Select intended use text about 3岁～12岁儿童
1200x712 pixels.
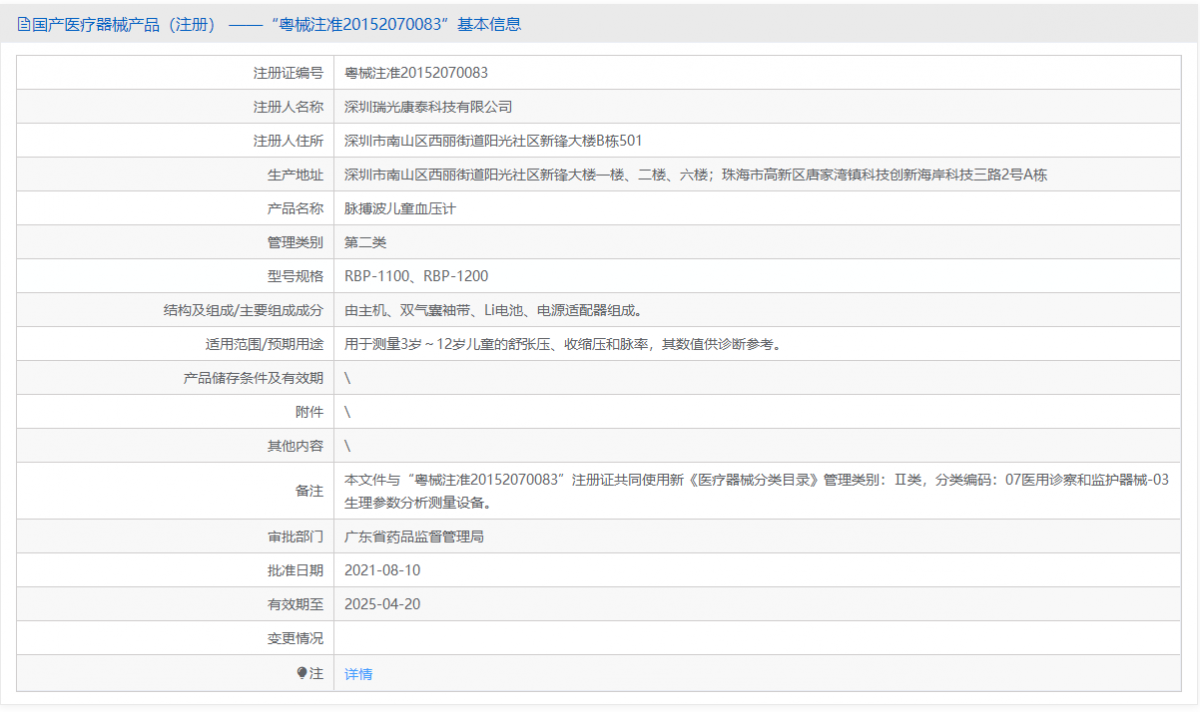point(562,344)
